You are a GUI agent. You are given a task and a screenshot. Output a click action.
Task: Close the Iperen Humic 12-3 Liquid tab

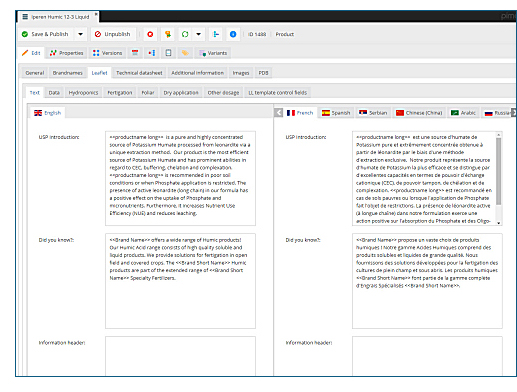click(96, 14)
